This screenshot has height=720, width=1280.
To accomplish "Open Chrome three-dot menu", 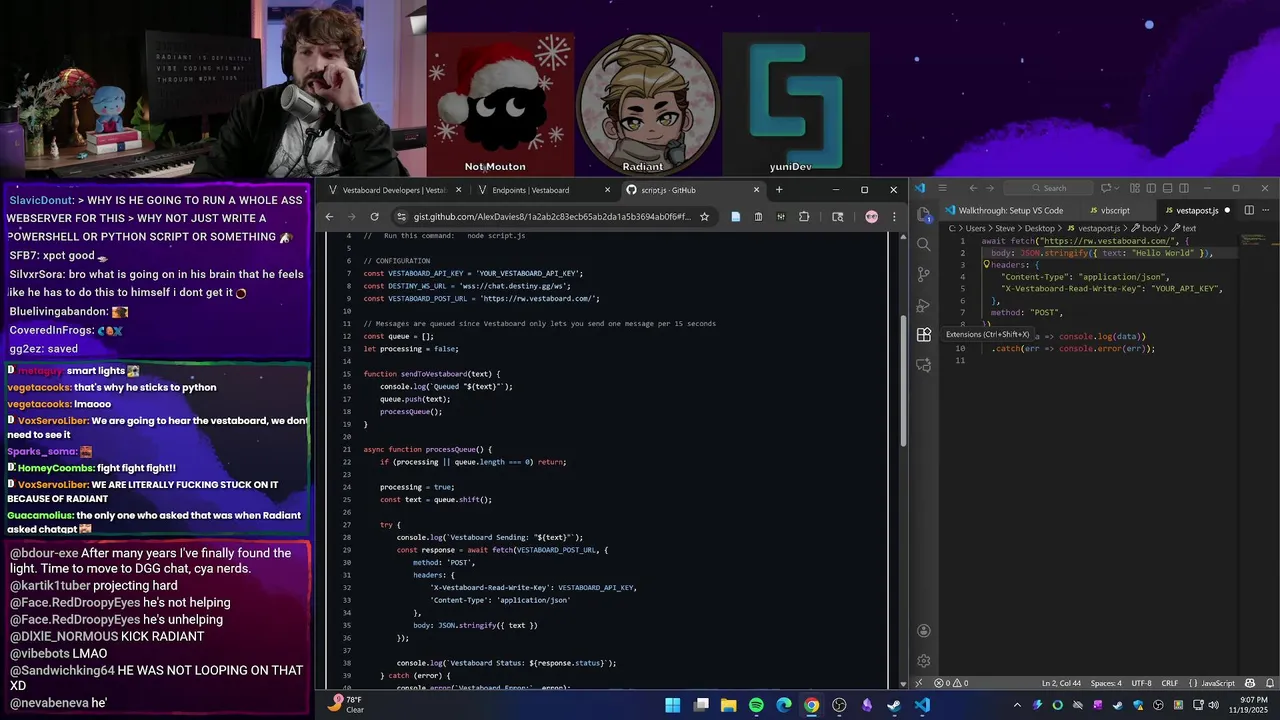I will click(x=894, y=217).
